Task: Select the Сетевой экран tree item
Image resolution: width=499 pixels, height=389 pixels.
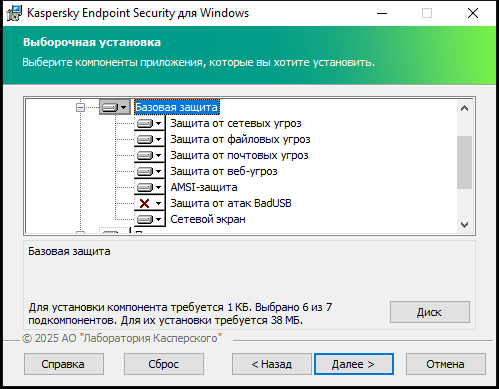Action: 208,219
